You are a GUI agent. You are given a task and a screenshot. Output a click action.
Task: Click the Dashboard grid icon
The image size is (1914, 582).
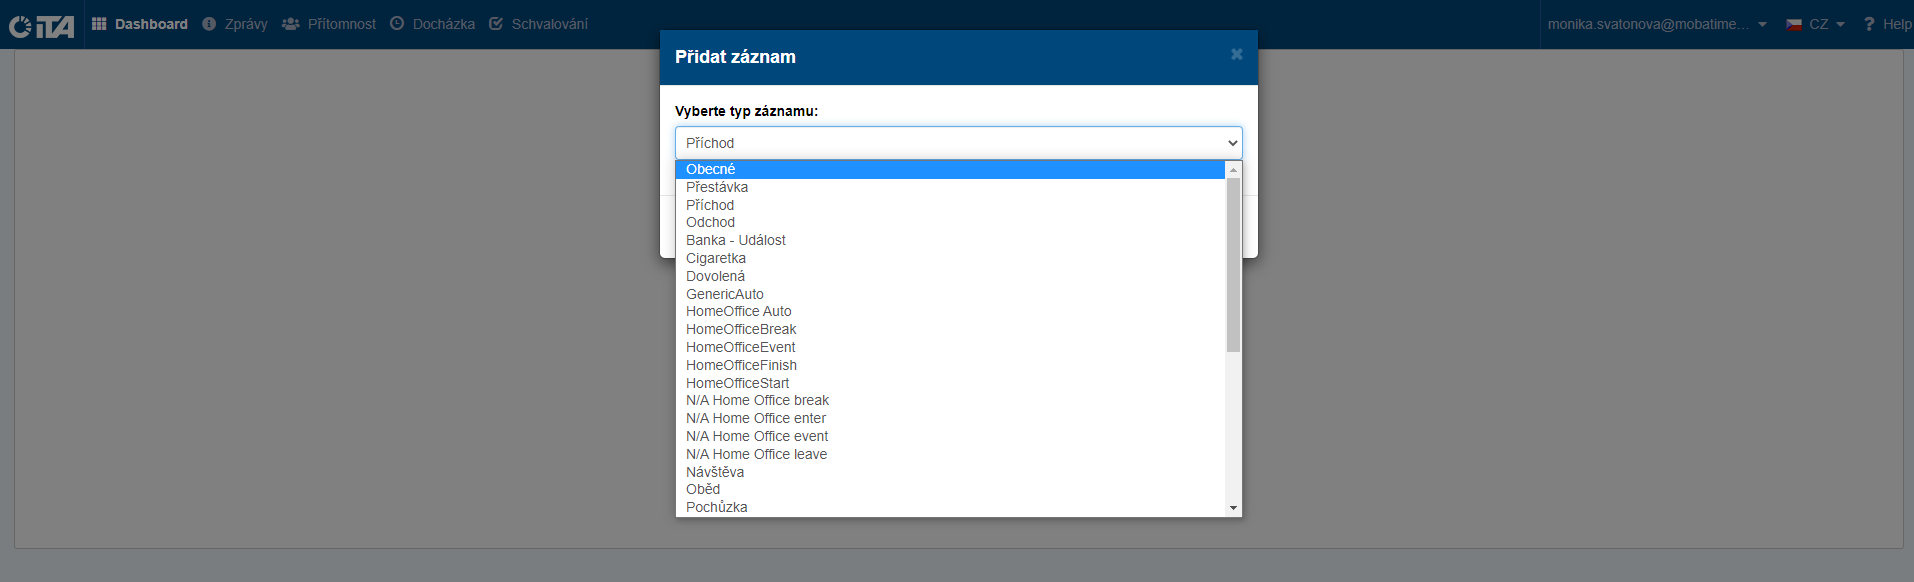(x=99, y=24)
